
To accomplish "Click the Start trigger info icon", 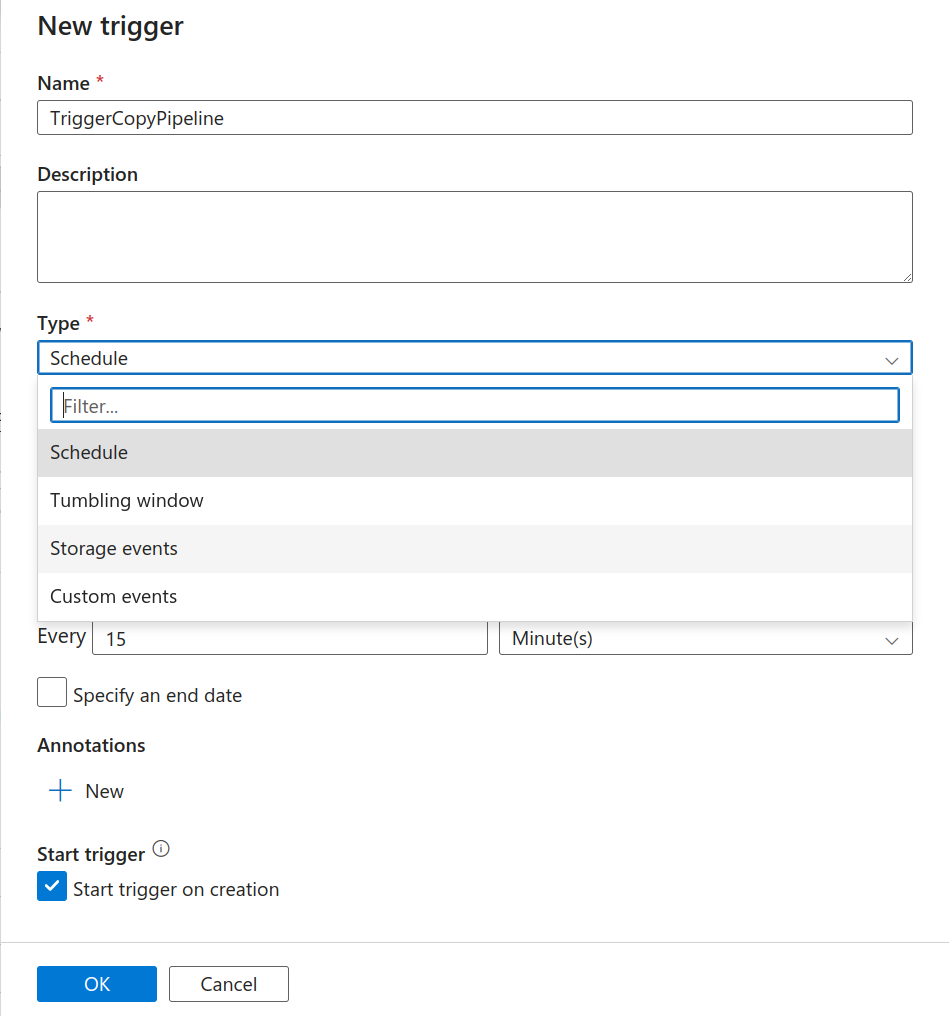I will pyautogui.click(x=161, y=849).
